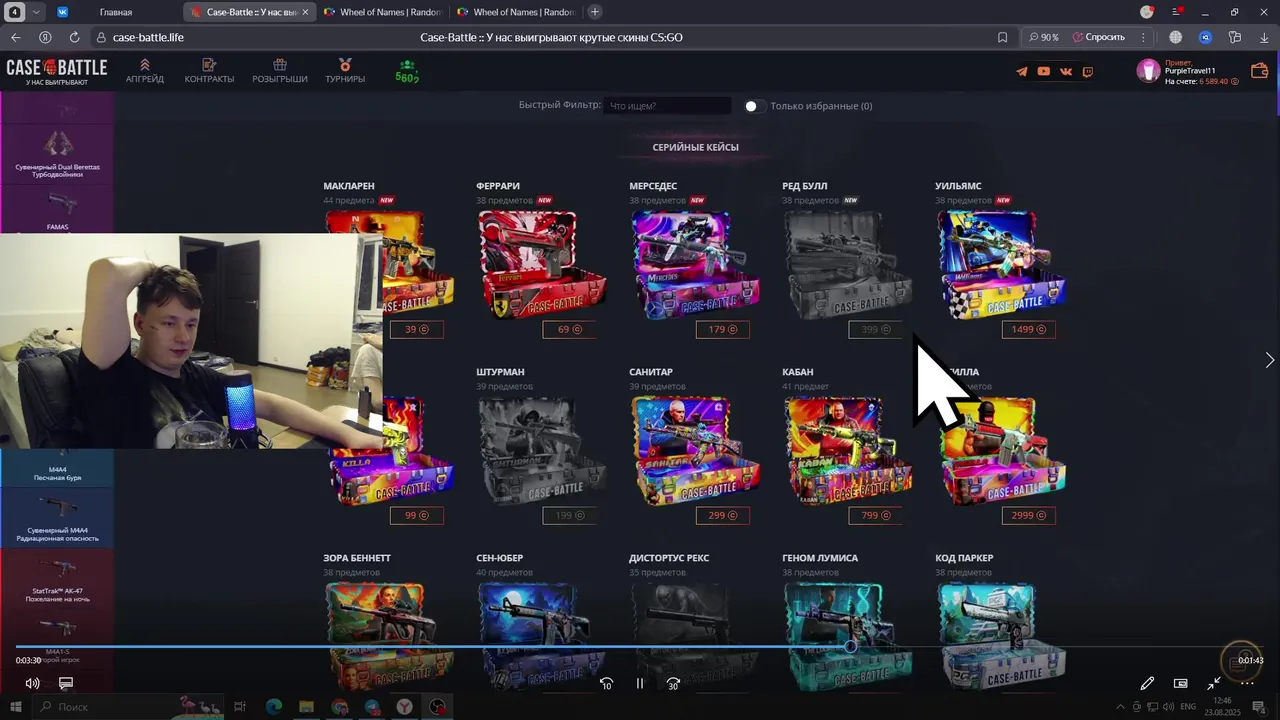Open Yandex Browser from the taskbar
This screenshot has height=720, width=1280.
click(404, 707)
